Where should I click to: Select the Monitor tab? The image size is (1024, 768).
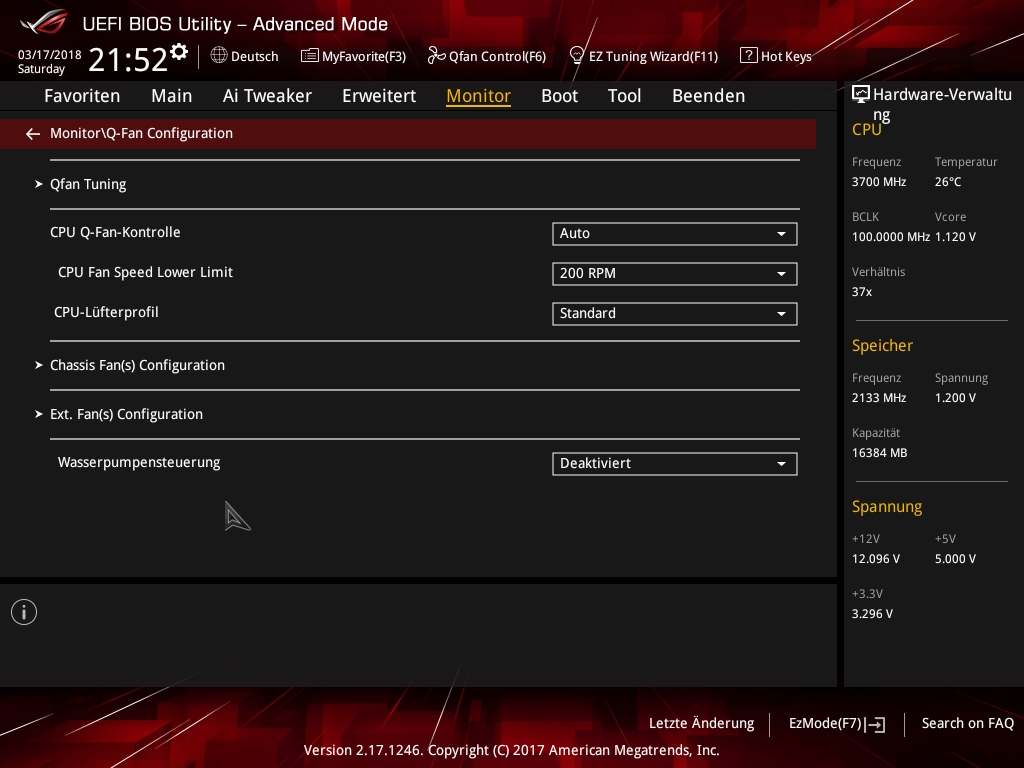pyautogui.click(x=479, y=96)
